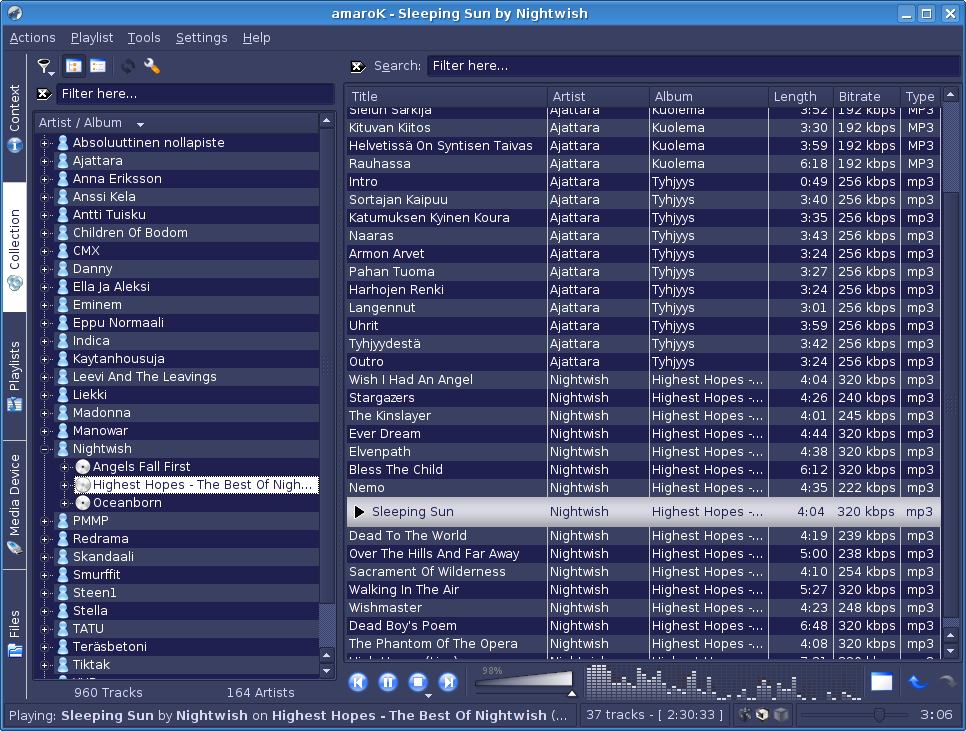Screen dimensions: 966x731
Task: Sort playlist by the Artist column header
Action: tap(598, 97)
